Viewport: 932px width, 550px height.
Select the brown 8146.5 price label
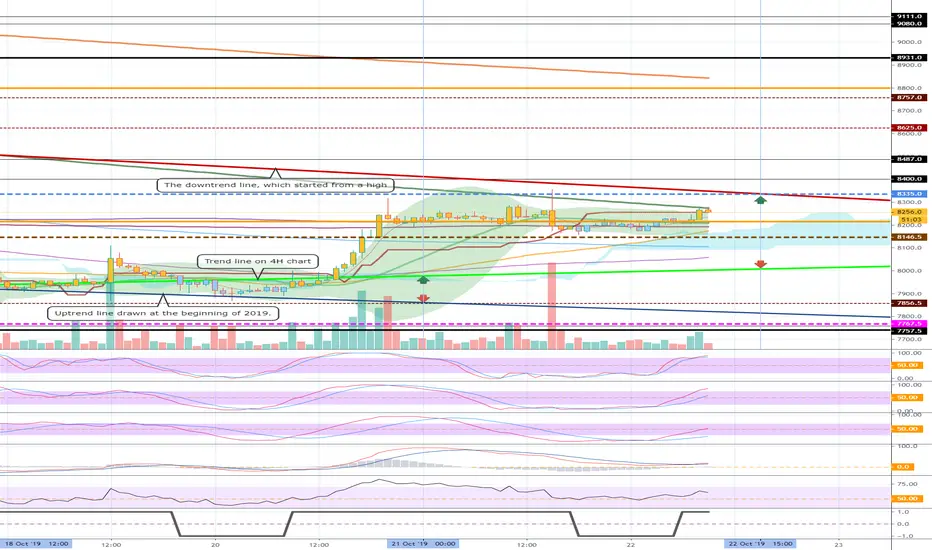(909, 237)
